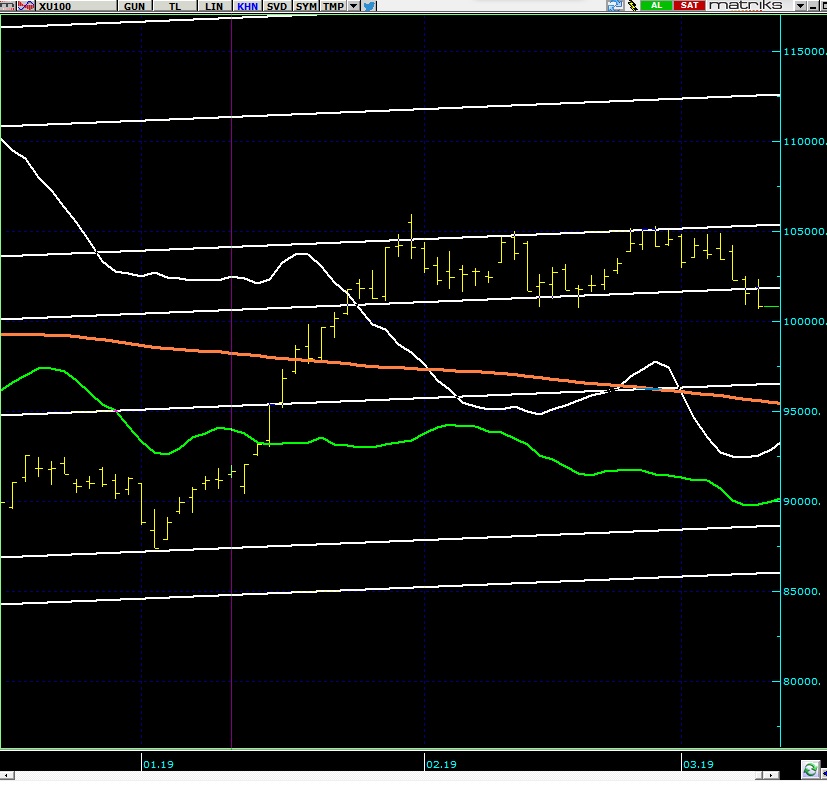
Task: Click the 110000 price axis label
Action: click(804, 141)
